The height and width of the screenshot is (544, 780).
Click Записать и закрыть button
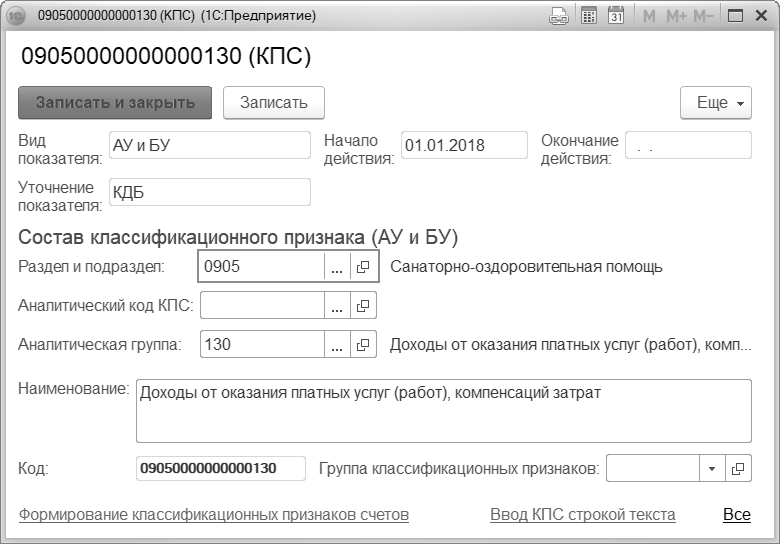coord(115,102)
